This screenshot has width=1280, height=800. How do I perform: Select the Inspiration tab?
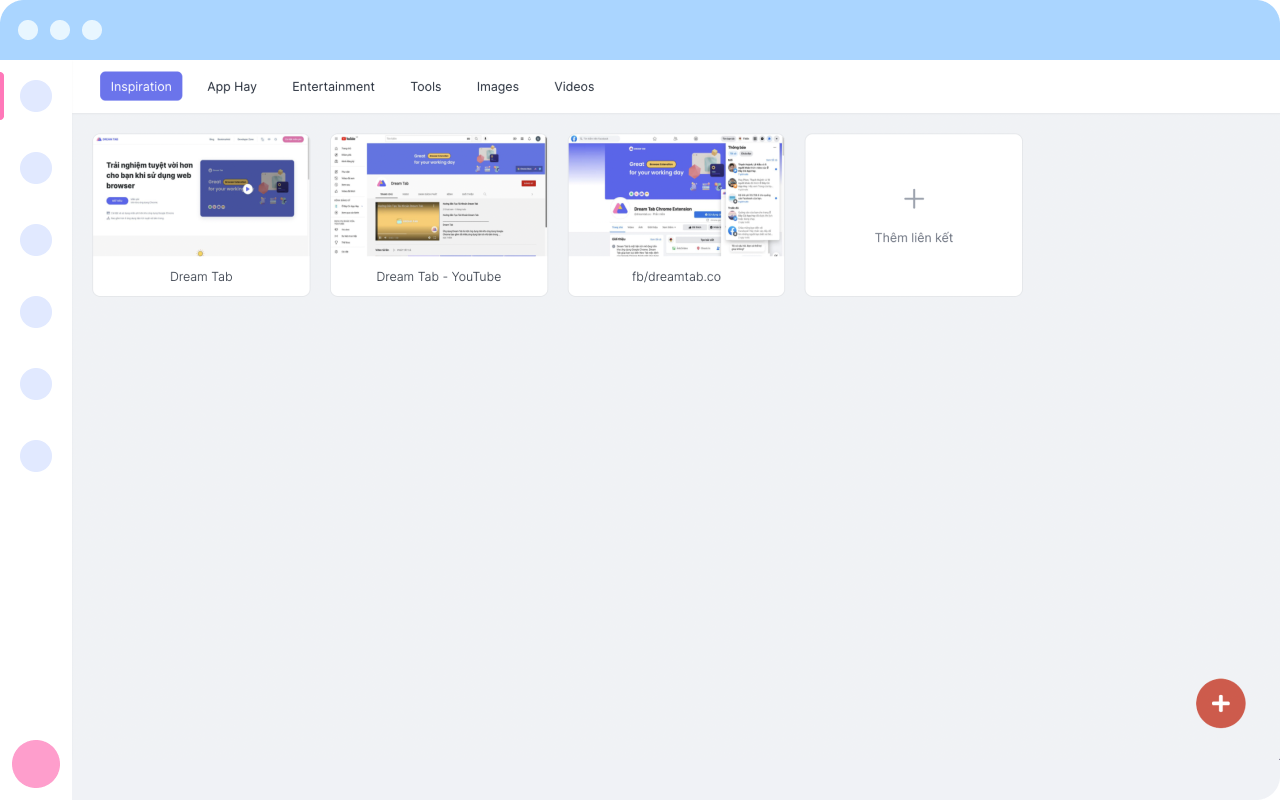tap(141, 86)
